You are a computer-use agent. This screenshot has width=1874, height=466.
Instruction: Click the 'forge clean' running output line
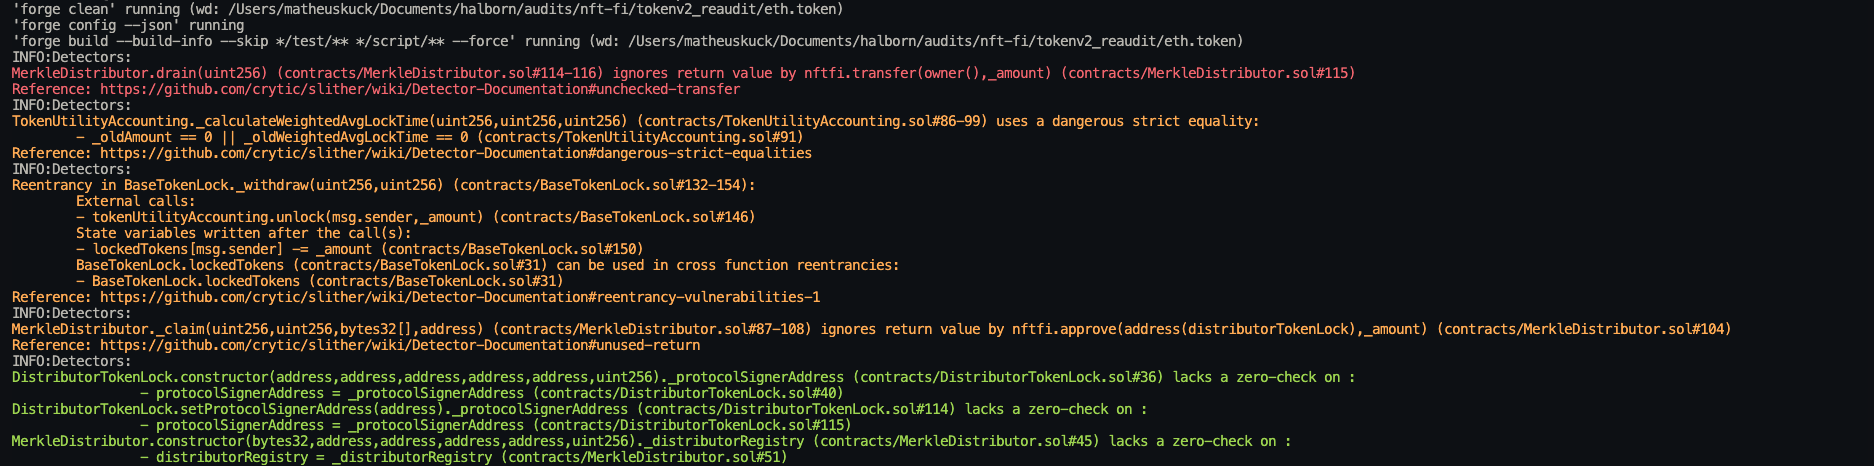(428, 9)
